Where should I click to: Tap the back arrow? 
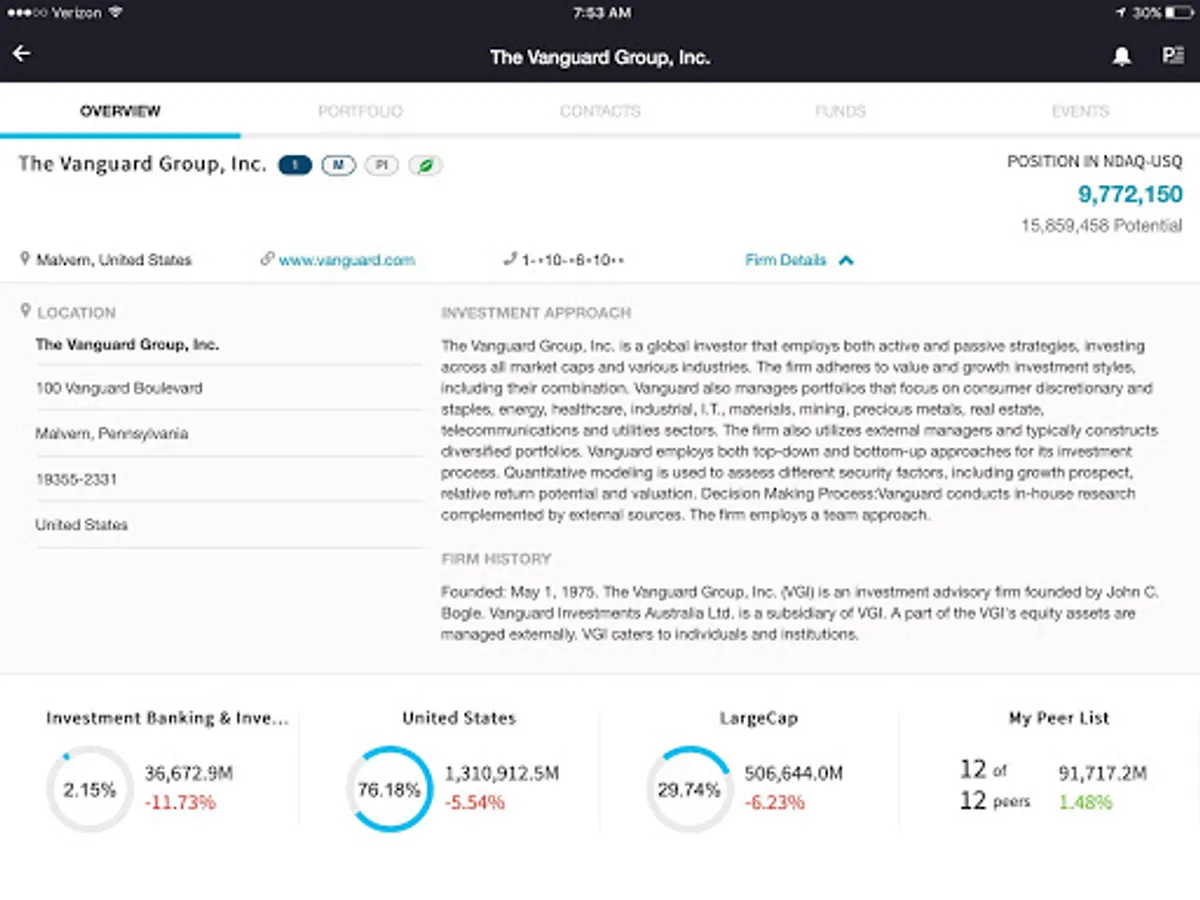[22, 54]
